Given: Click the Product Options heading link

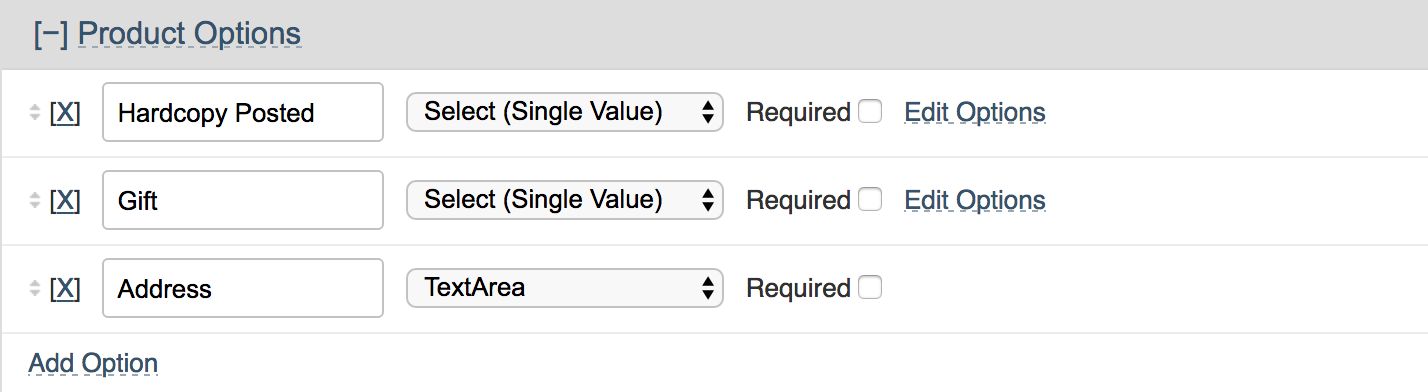Looking at the screenshot, I should tap(189, 33).
